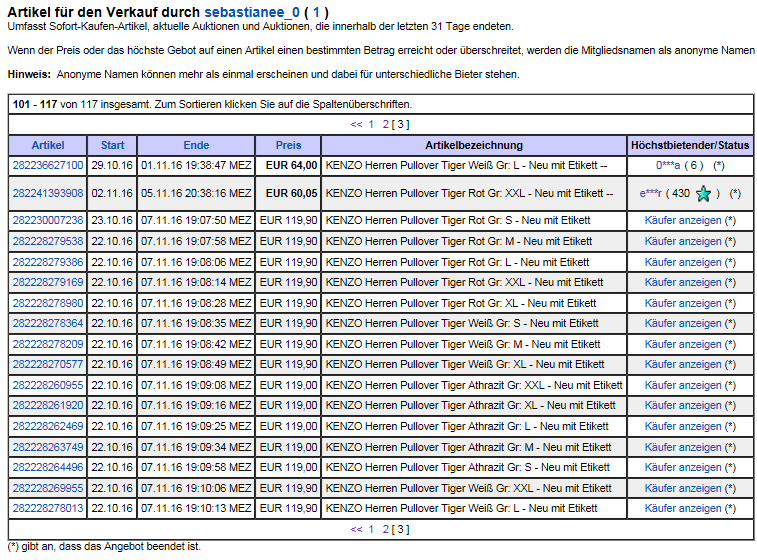
Task: Sort table by Artikel column
Action: (48, 145)
